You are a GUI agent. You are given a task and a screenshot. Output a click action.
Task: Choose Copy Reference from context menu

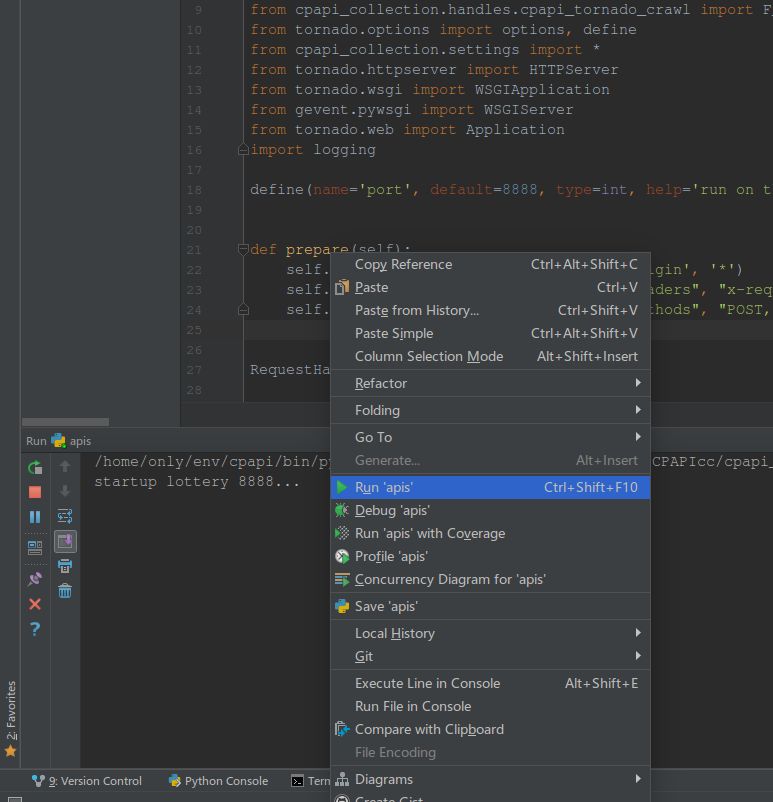point(490,264)
